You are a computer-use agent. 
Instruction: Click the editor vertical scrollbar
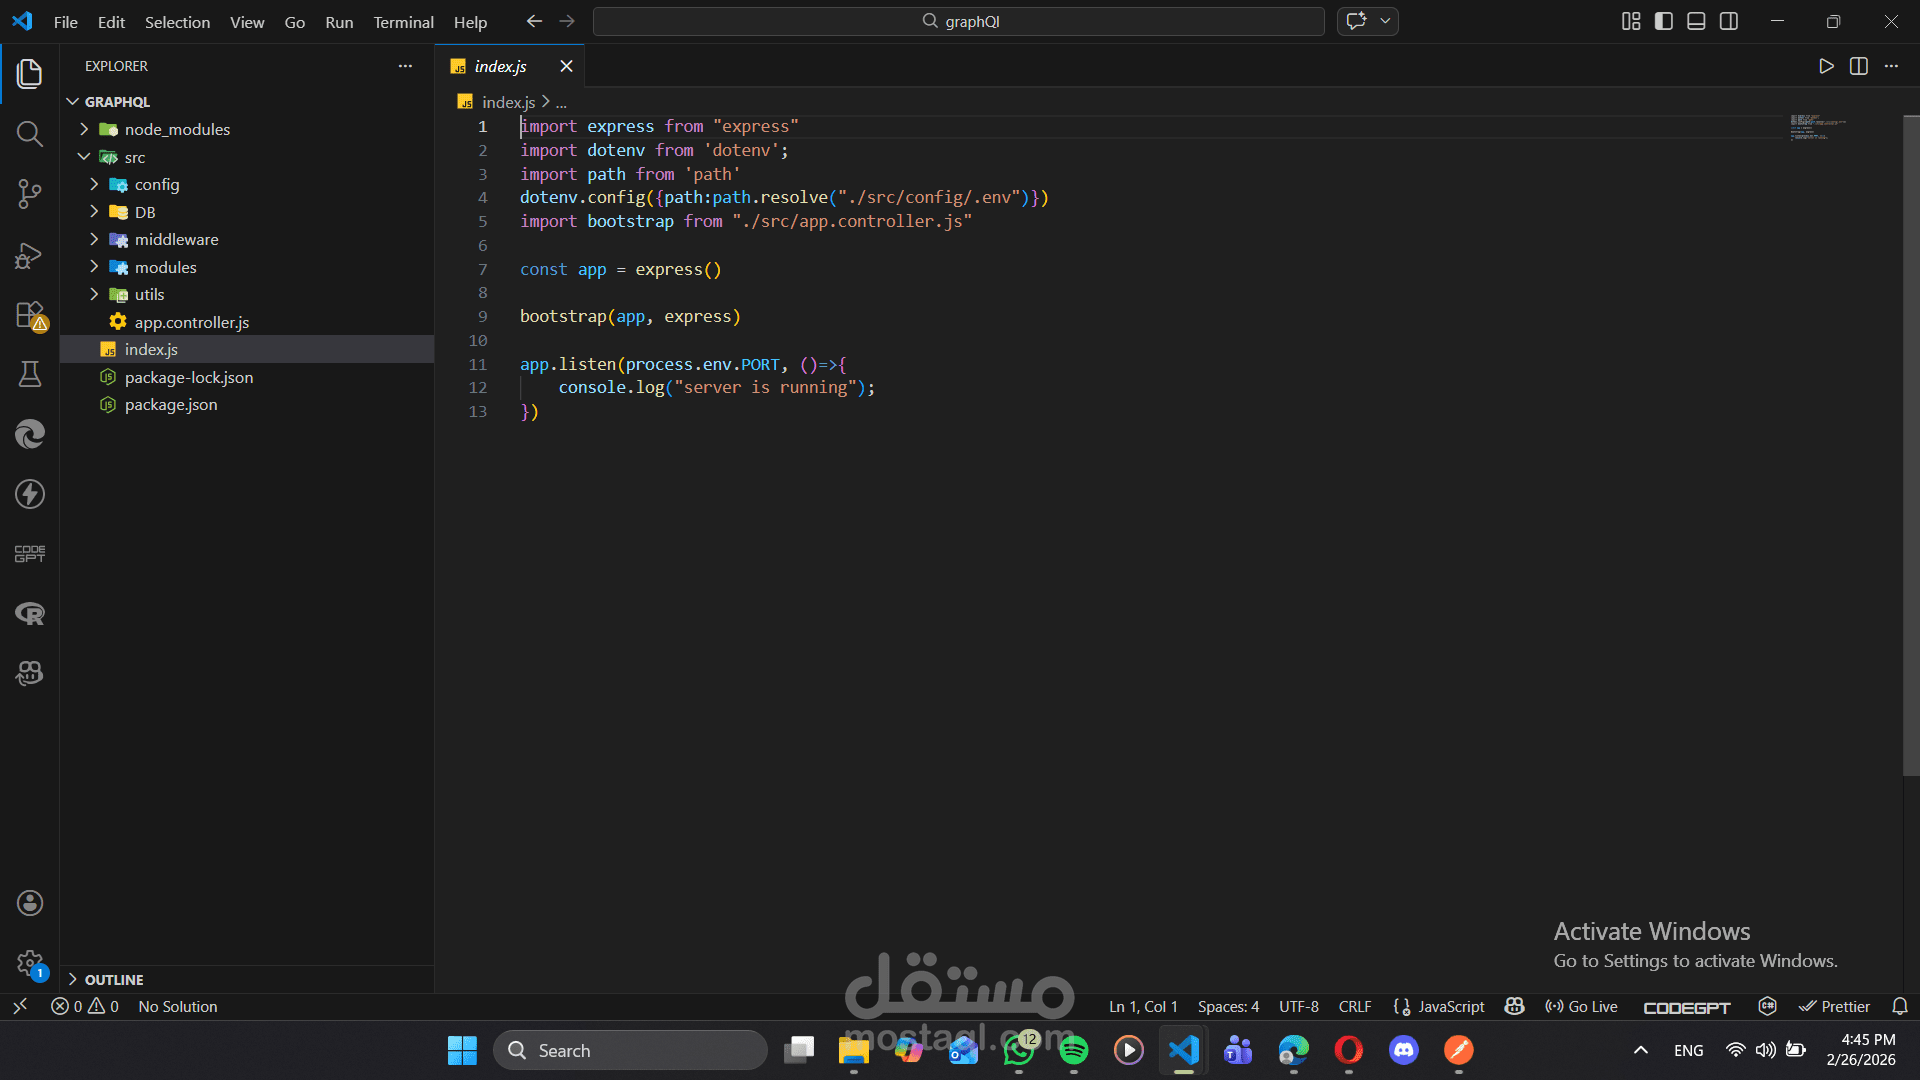coord(1910,445)
